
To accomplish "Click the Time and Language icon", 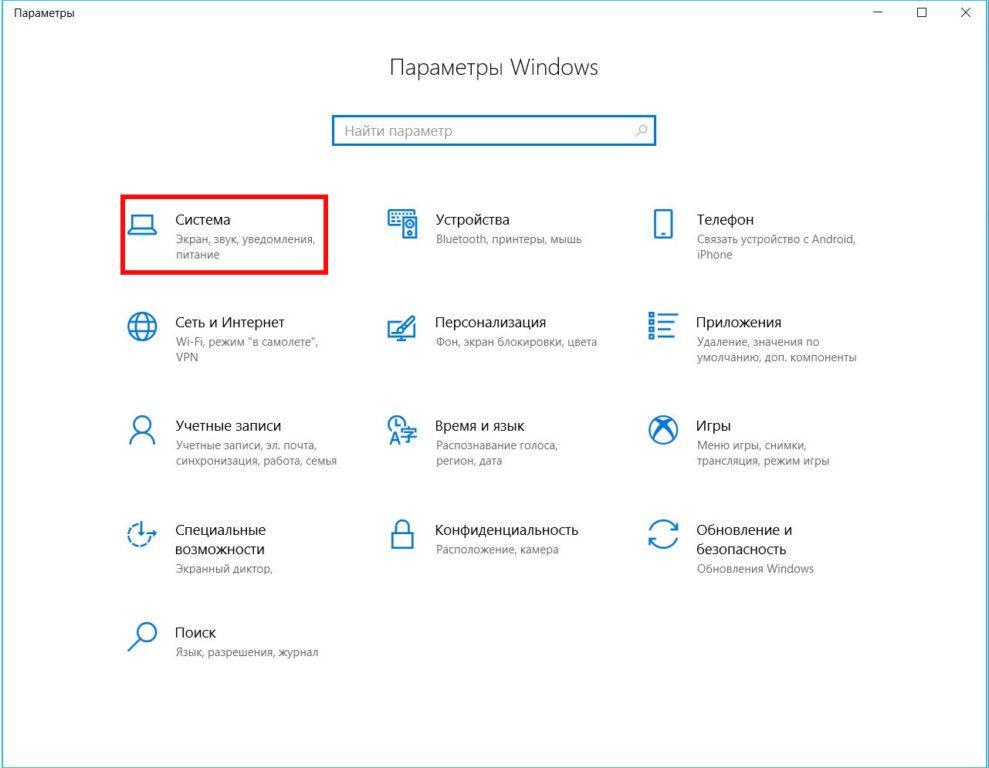I will point(402,431).
